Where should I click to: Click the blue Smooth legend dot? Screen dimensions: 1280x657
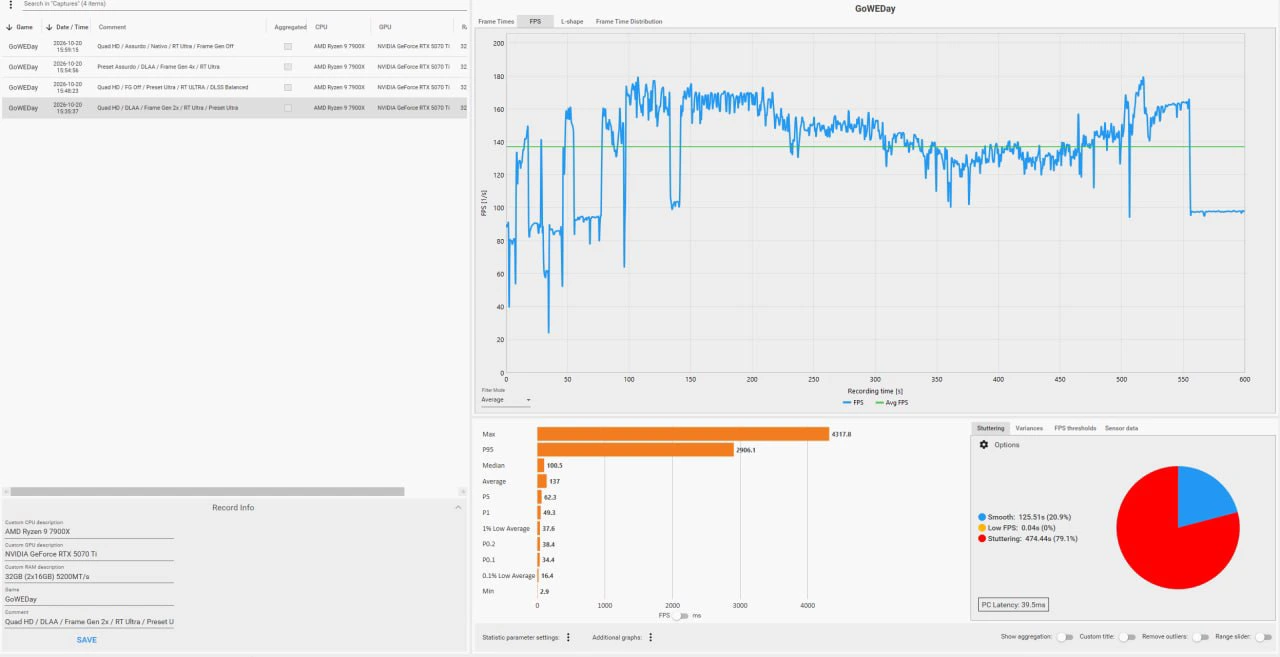[982, 517]
